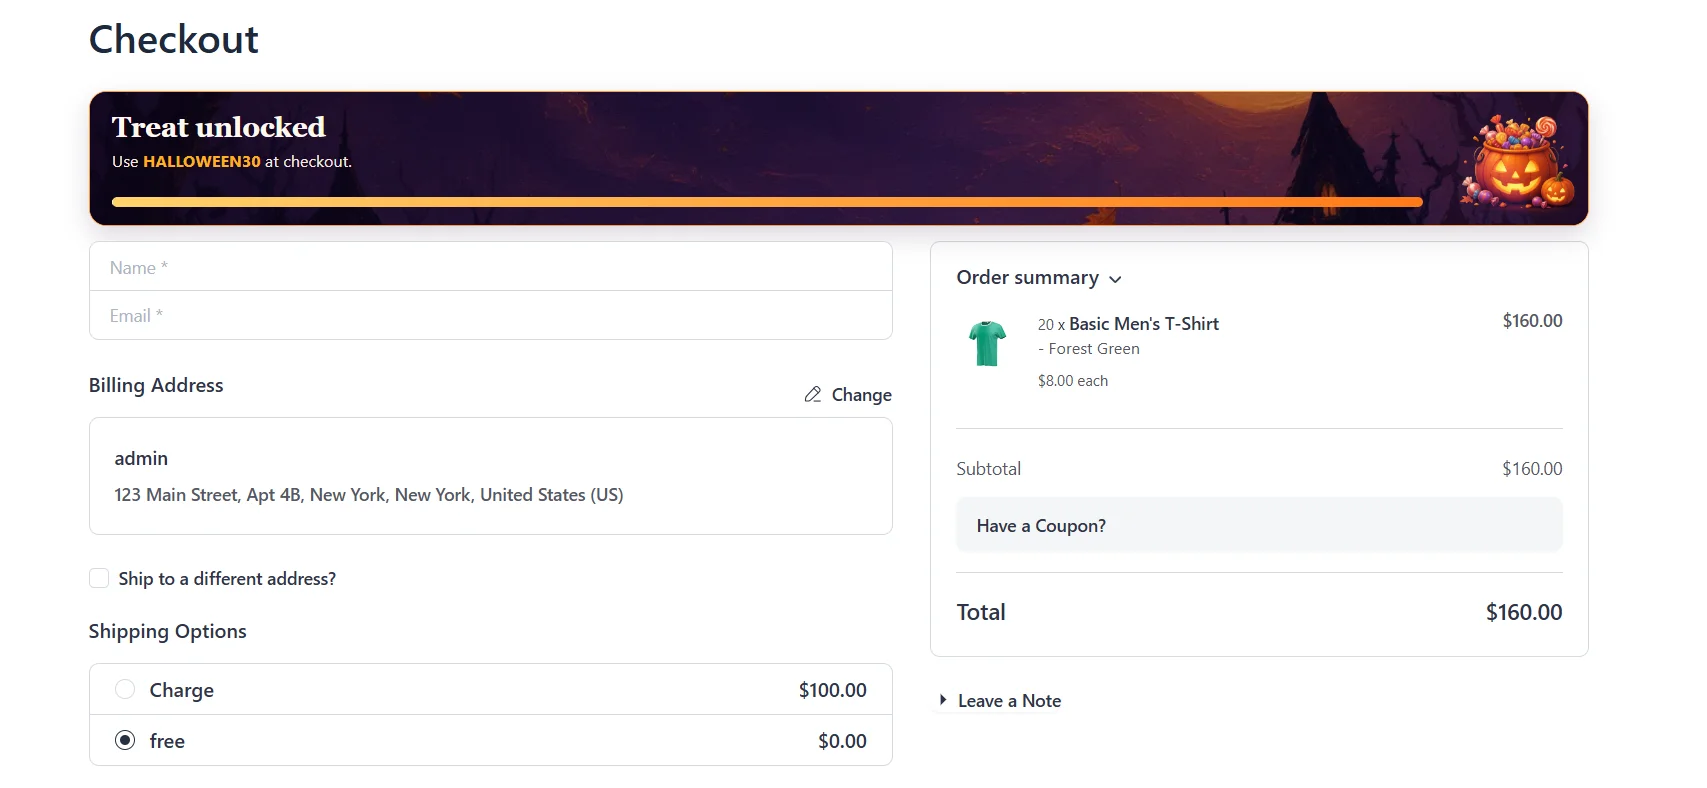Expand the Have a Coupon? section
1707x788 pixels.
[1259, 525]
